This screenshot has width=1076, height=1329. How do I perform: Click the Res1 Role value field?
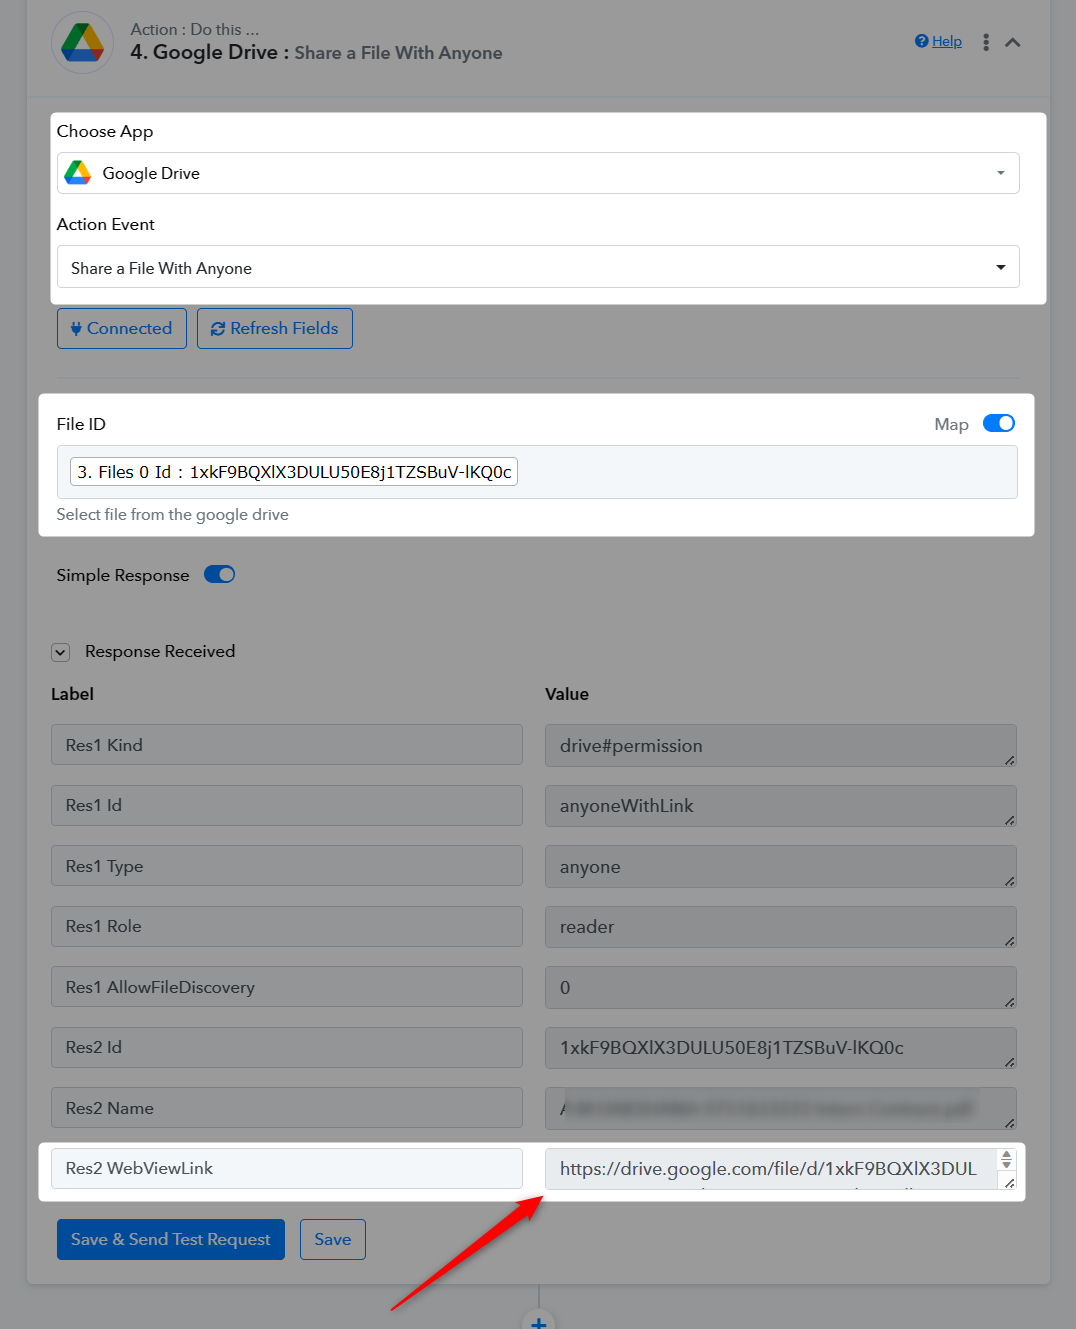click(x=780, y=927)
